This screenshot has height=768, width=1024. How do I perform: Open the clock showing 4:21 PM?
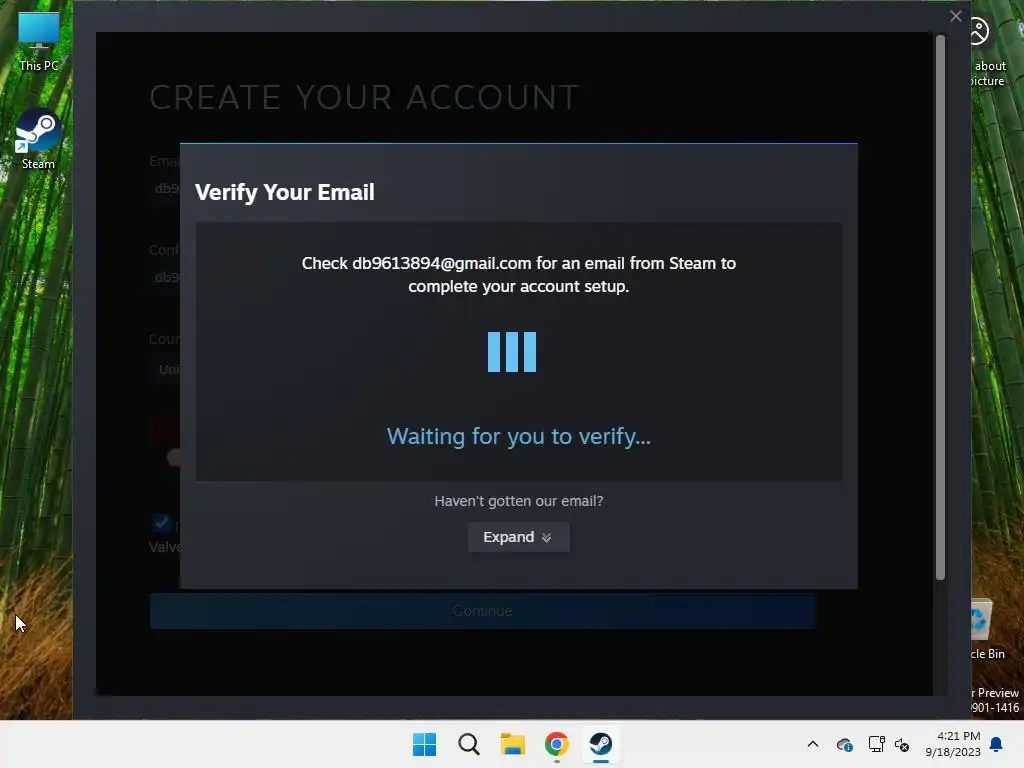click(x=953, y=744)
